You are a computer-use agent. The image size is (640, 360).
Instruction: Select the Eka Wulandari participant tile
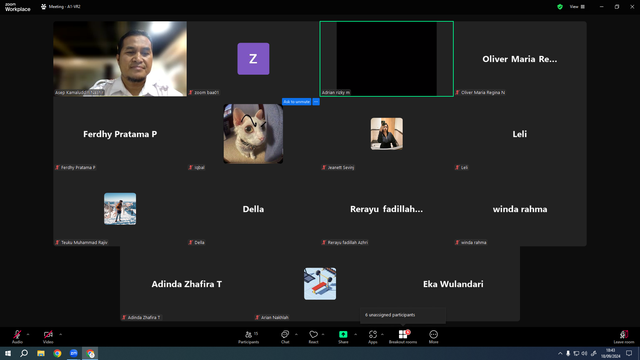[453, 284]
